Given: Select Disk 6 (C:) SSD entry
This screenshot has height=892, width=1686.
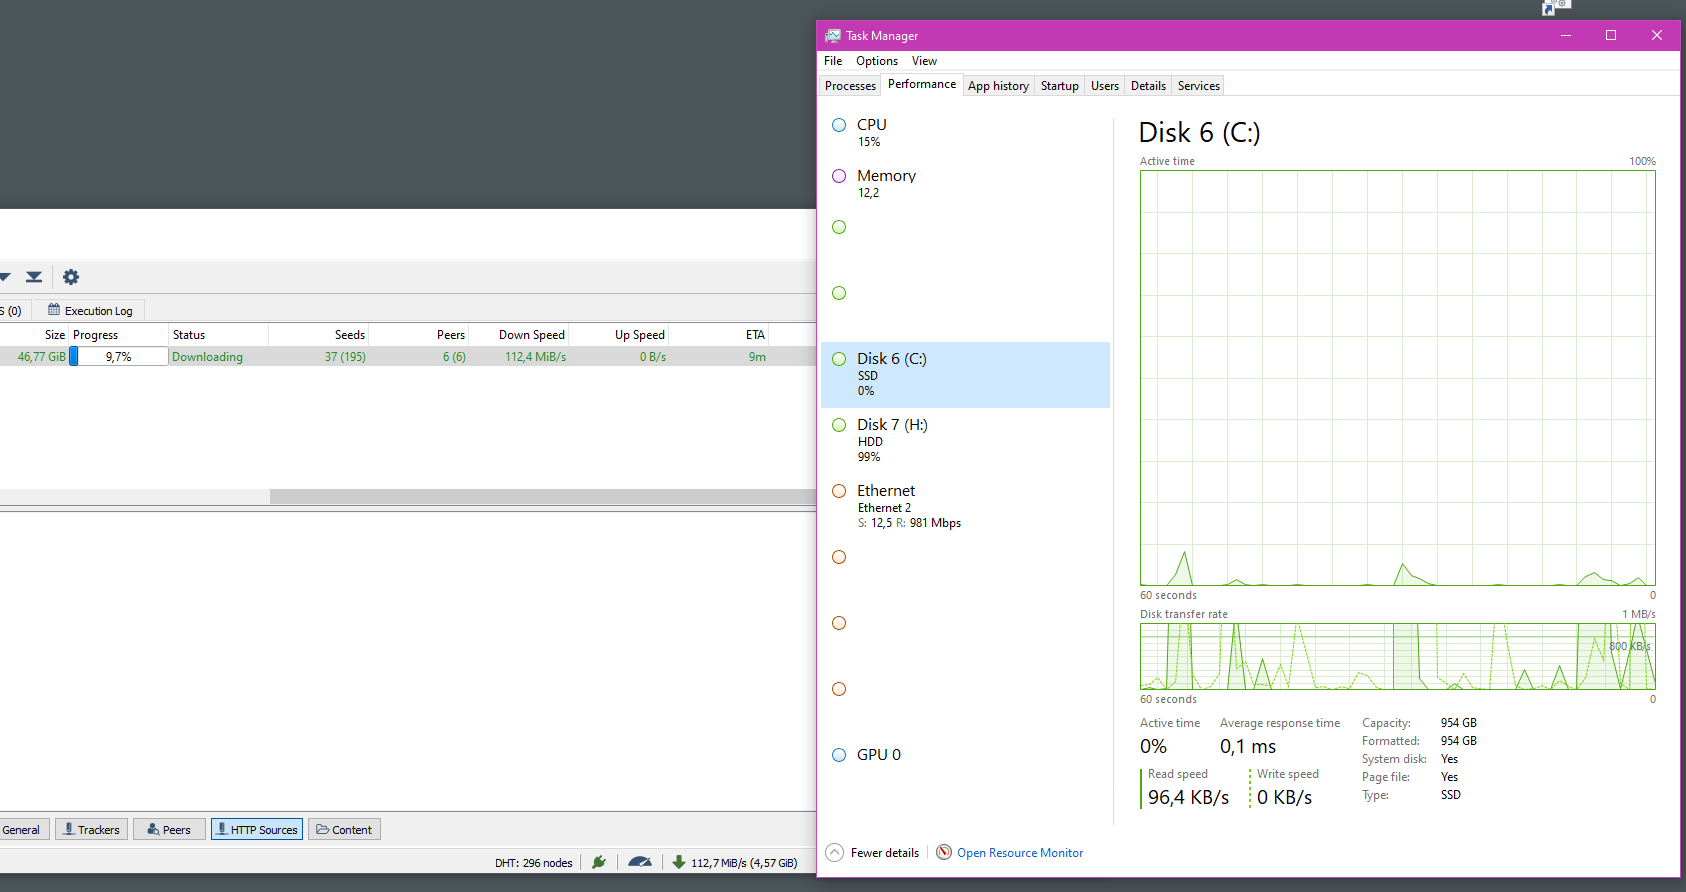Looking at the screenshot, I should tap(965, 375).
